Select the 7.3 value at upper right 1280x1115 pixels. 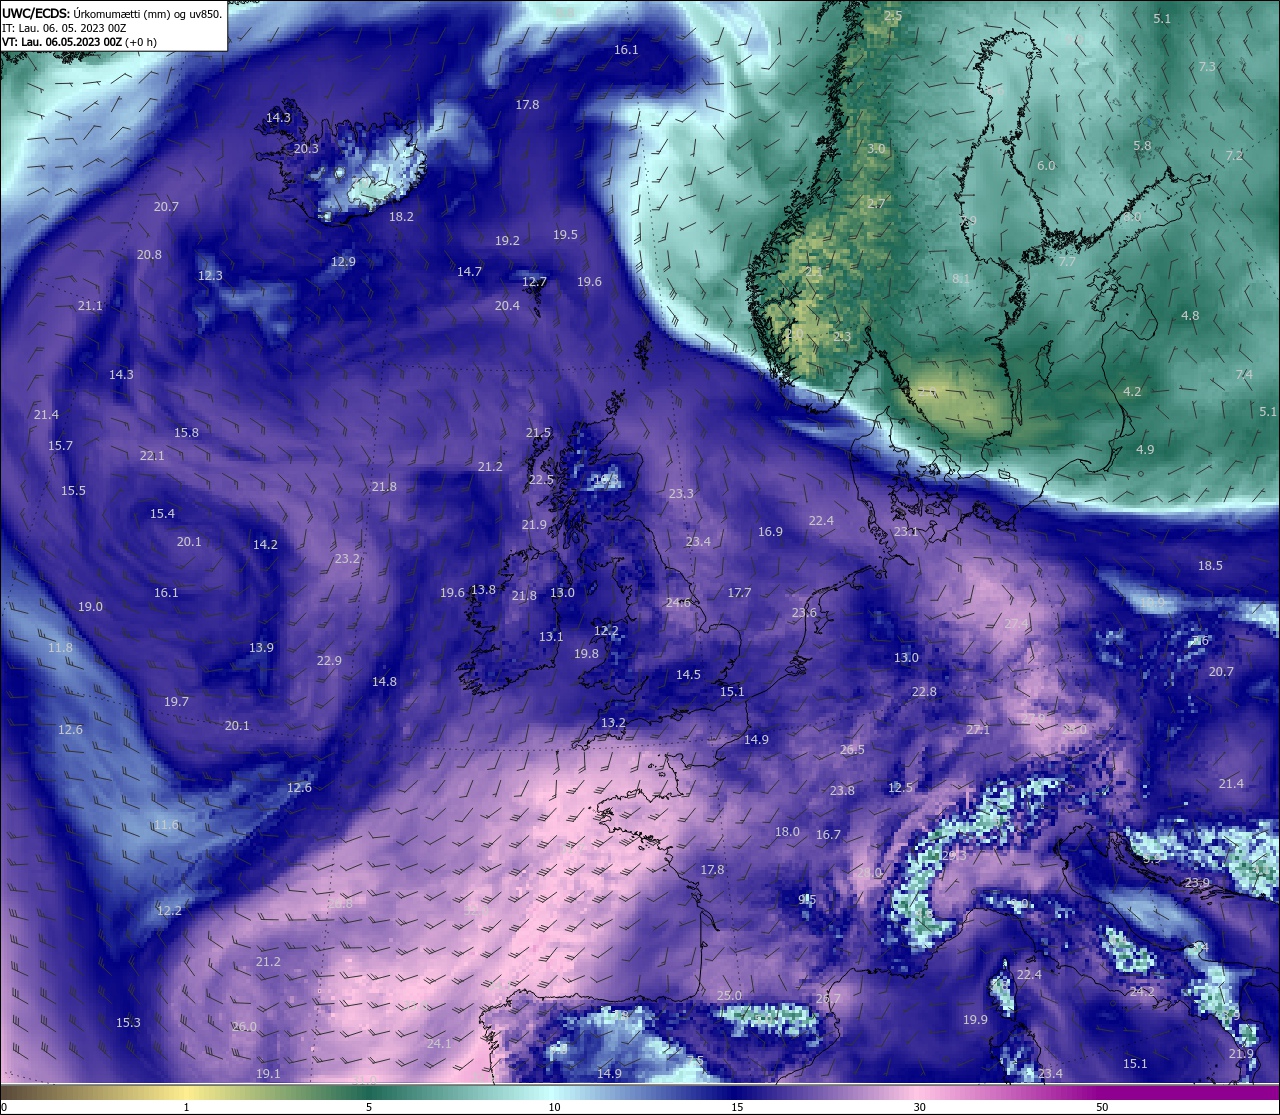(x=1207, y=66)
